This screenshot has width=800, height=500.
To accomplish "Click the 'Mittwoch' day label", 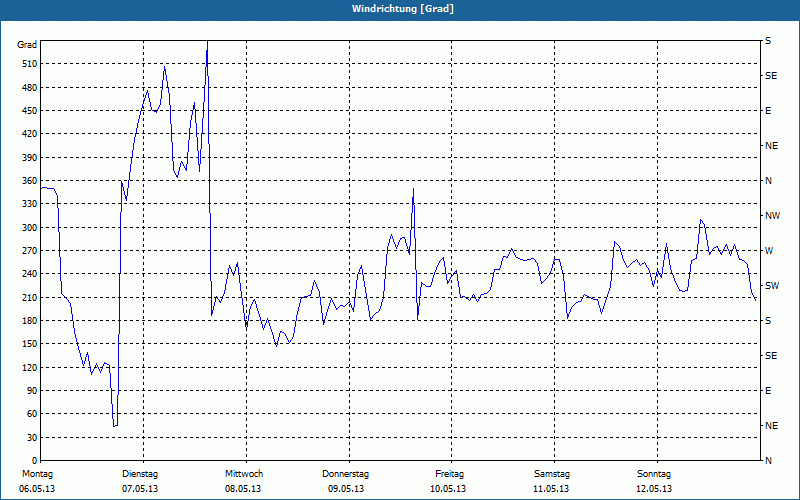I will point(244,474).
